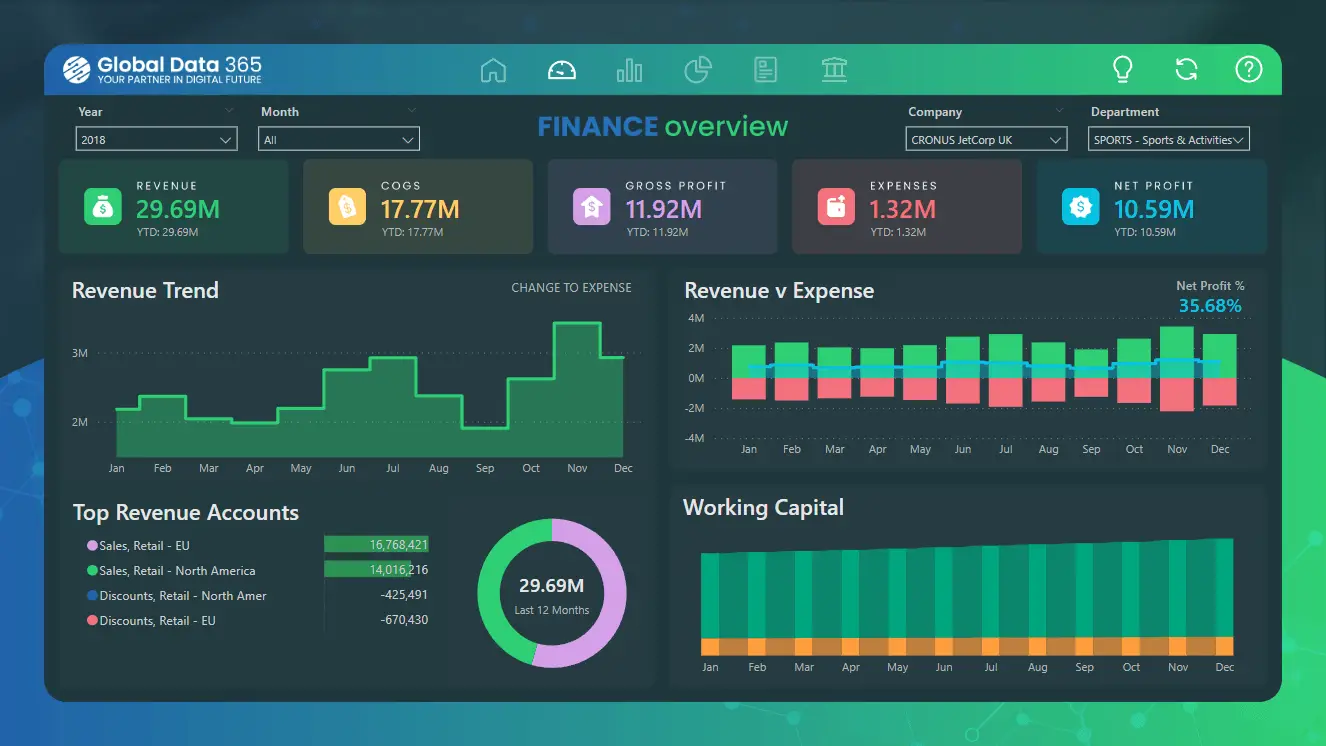
Task: Click the lightbulb insights icon
Action: coord(1123,69)
